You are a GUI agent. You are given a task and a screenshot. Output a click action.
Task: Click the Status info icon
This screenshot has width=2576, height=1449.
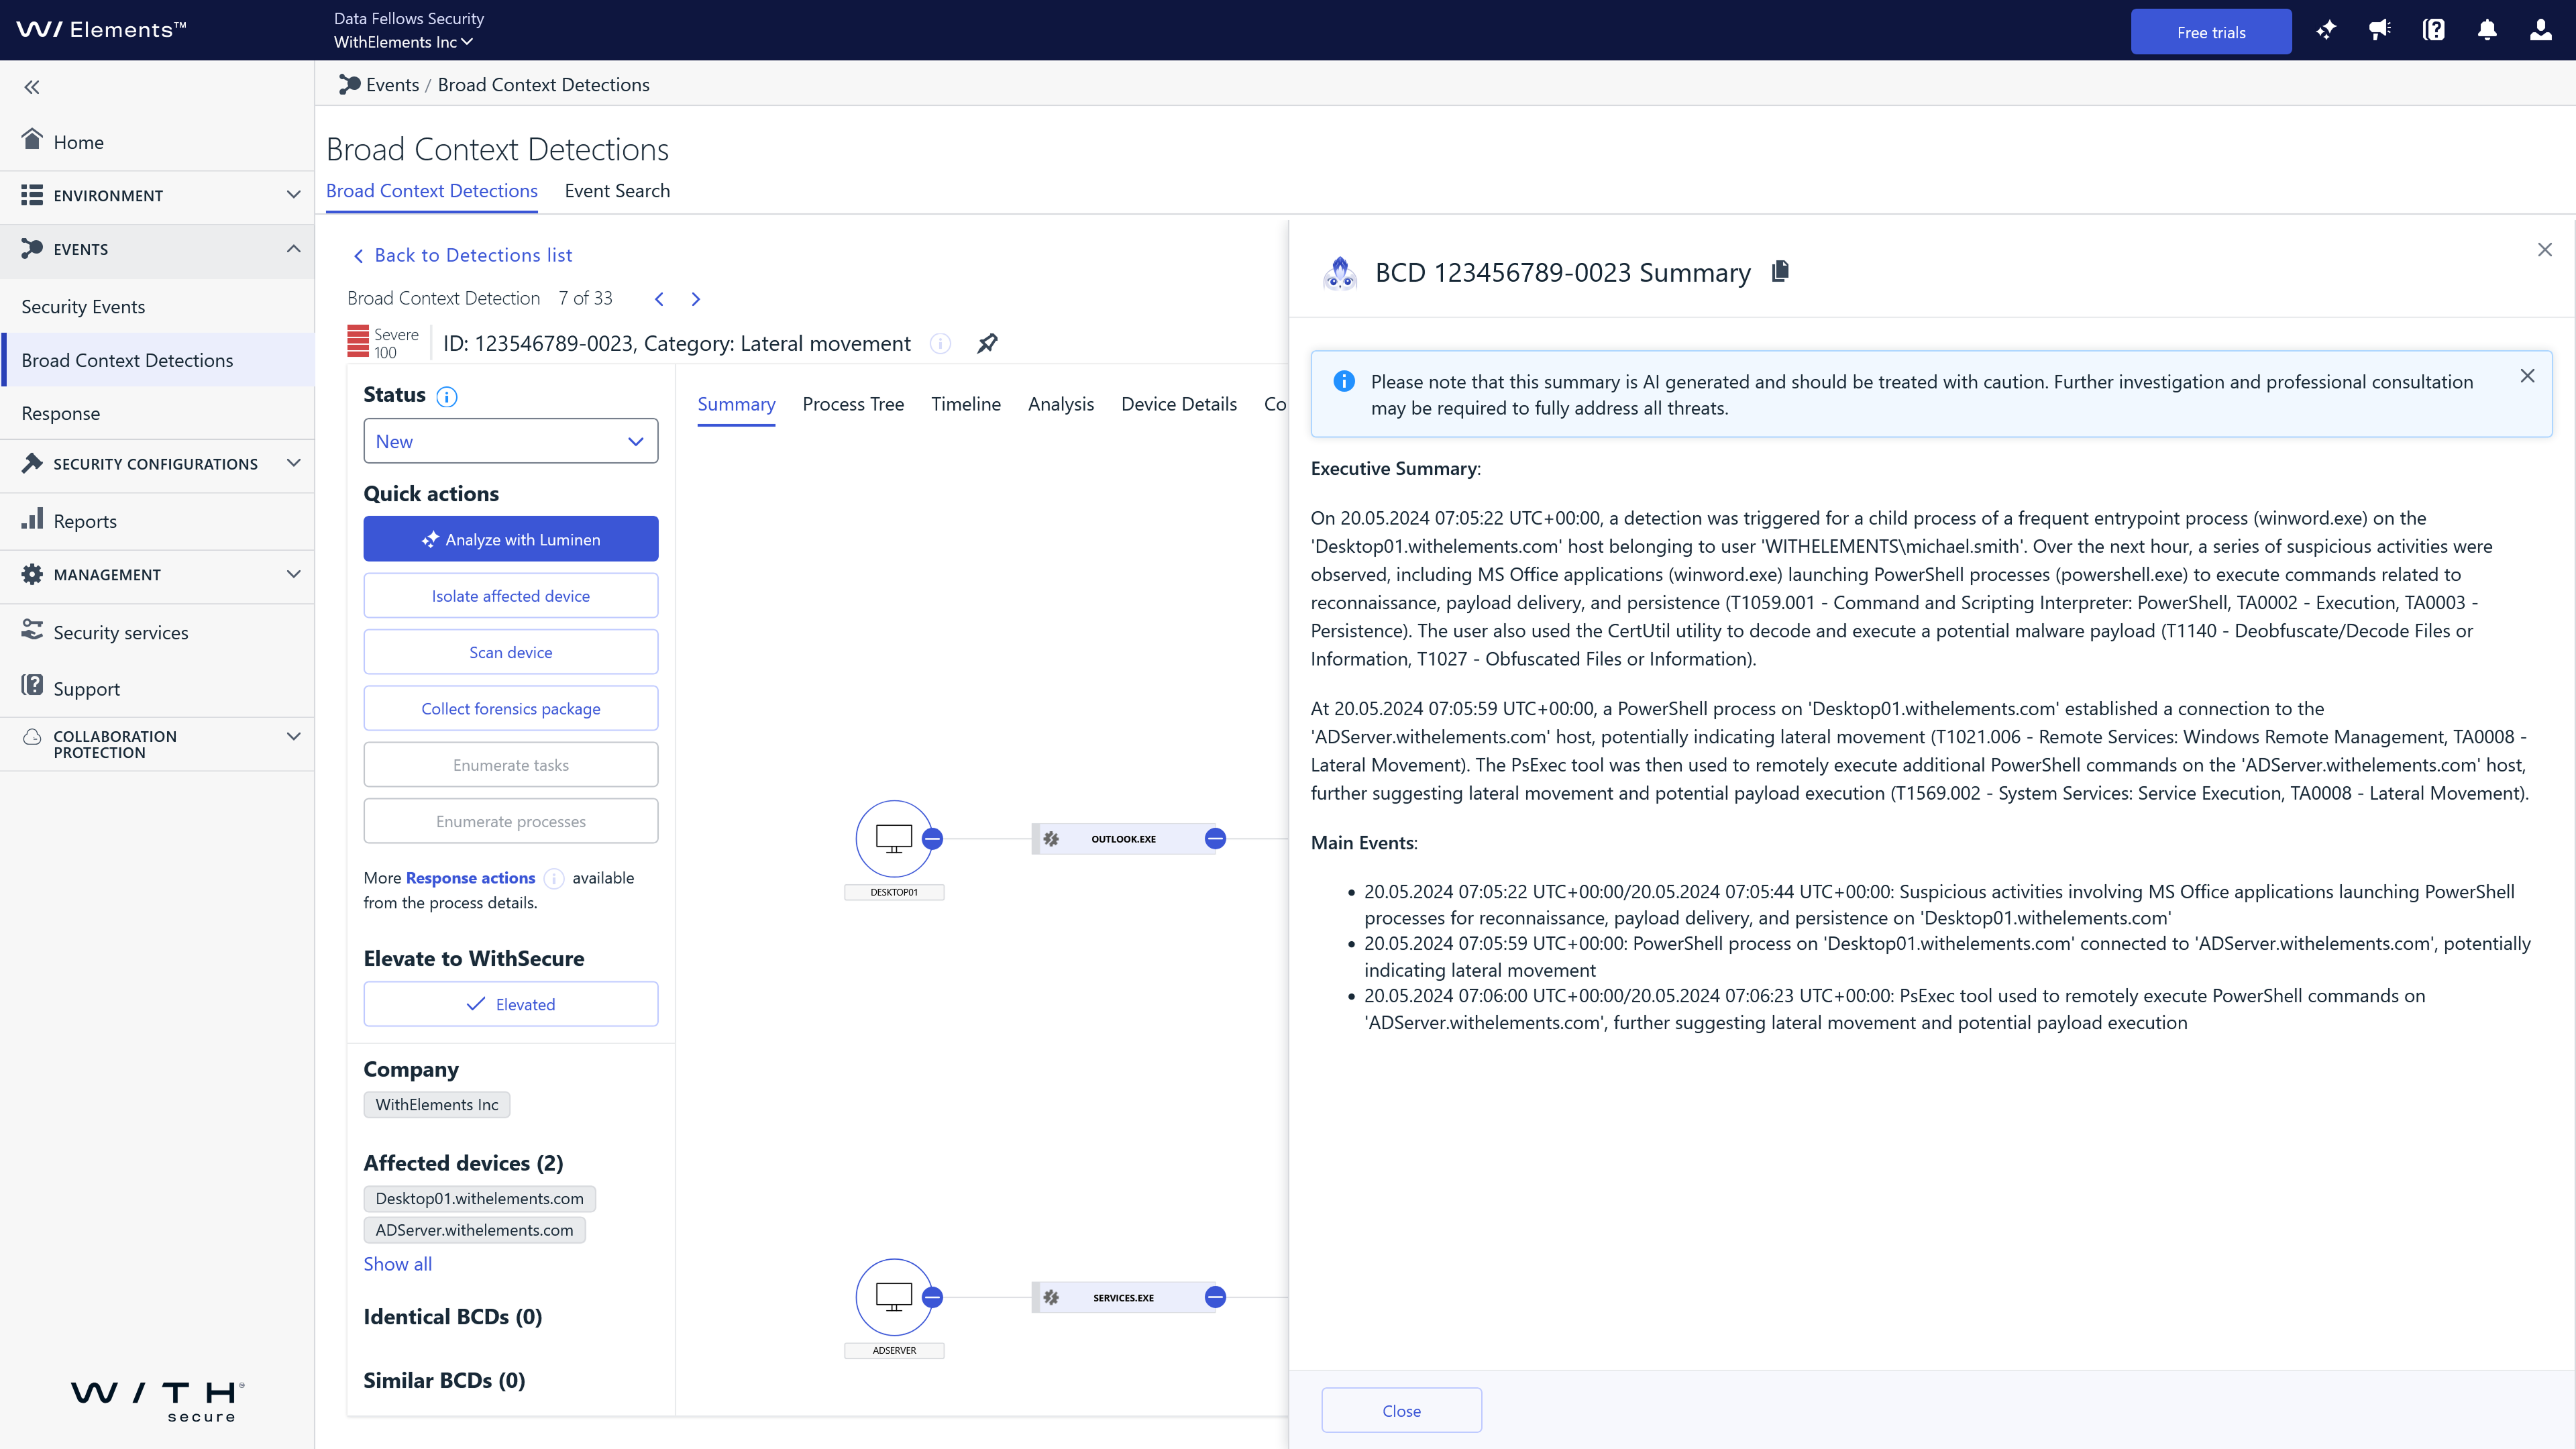[447, 396]
